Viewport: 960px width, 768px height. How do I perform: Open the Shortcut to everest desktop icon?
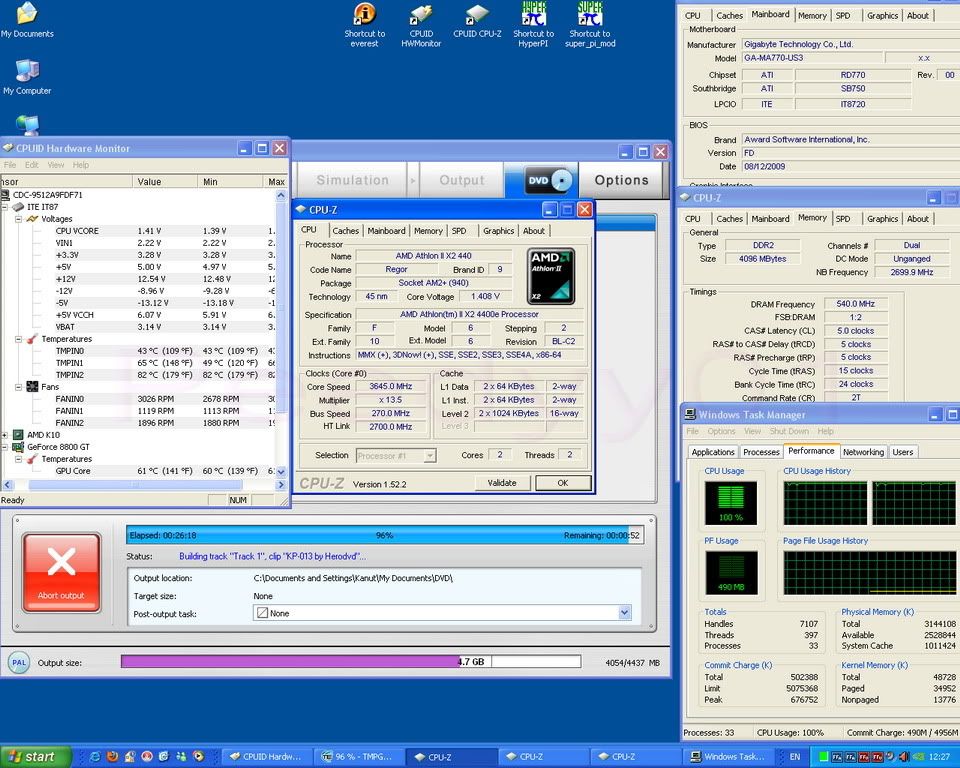(364, 24)
